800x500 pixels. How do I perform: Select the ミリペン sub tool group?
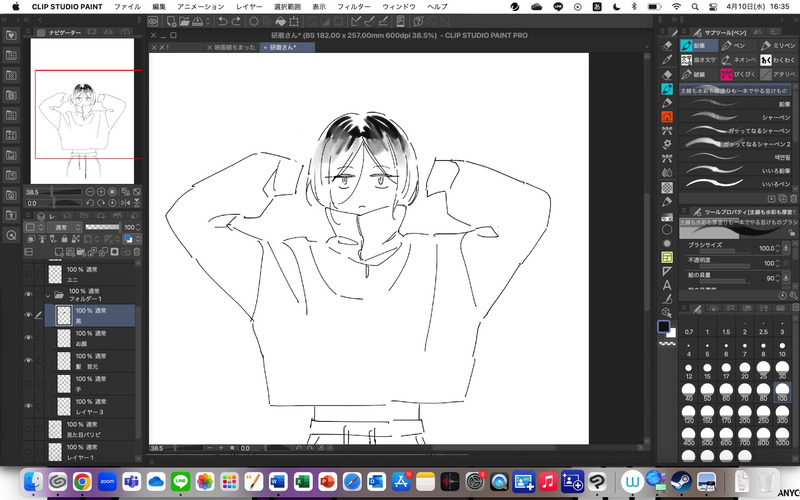(778, 45)
